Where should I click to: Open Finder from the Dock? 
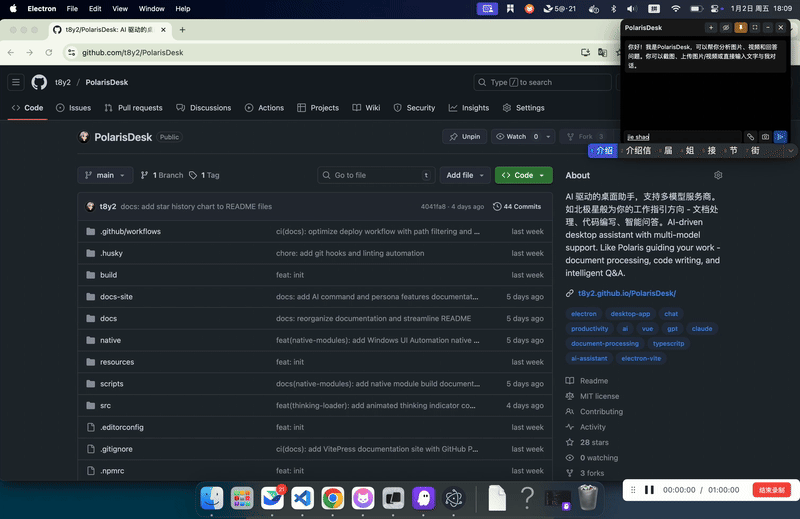pyautogui.click(x=212, y=498)
